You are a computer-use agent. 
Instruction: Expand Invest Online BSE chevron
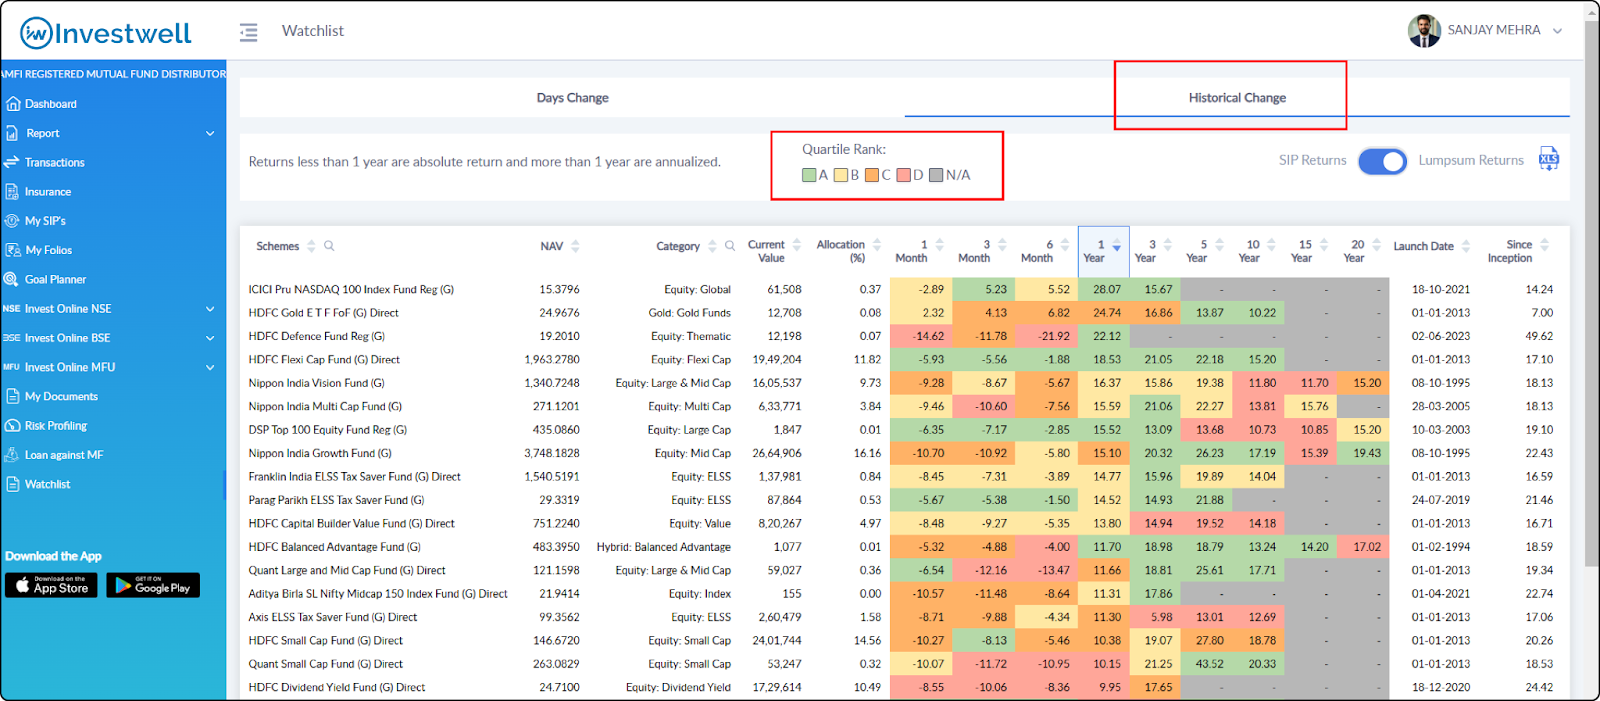(210, 338)
